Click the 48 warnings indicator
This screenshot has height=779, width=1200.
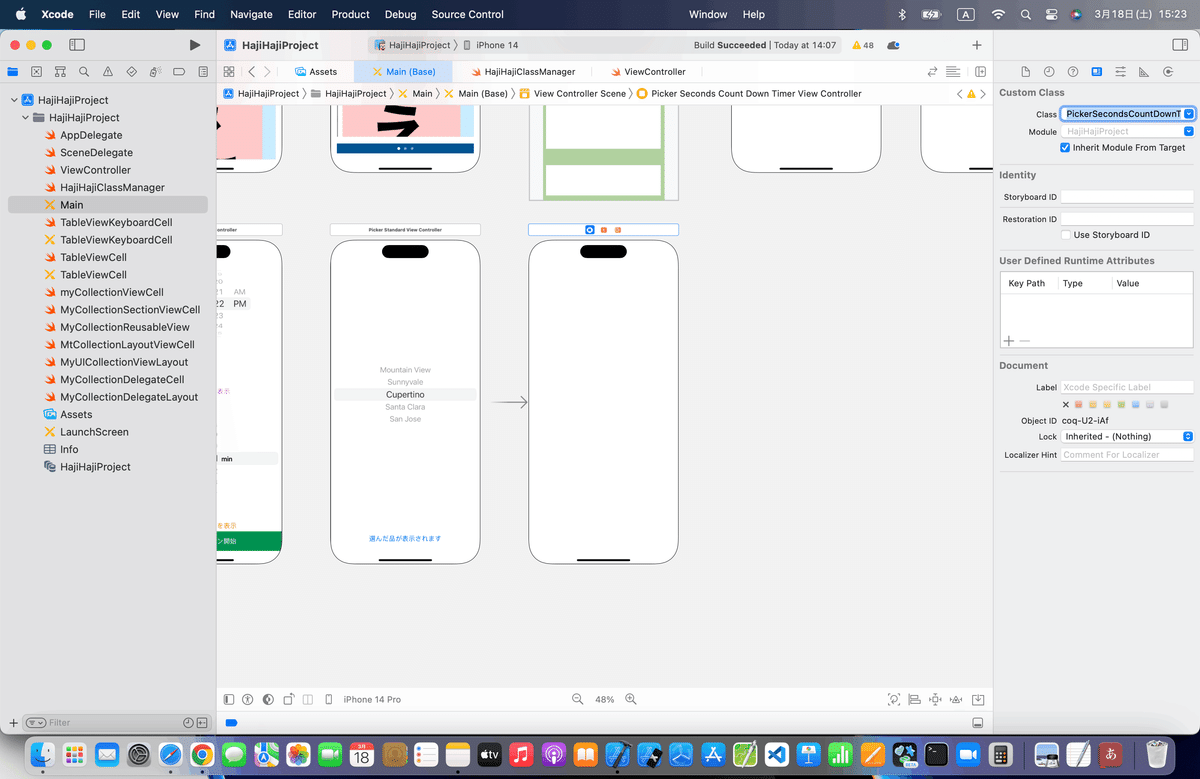click(x=862, y=45)
